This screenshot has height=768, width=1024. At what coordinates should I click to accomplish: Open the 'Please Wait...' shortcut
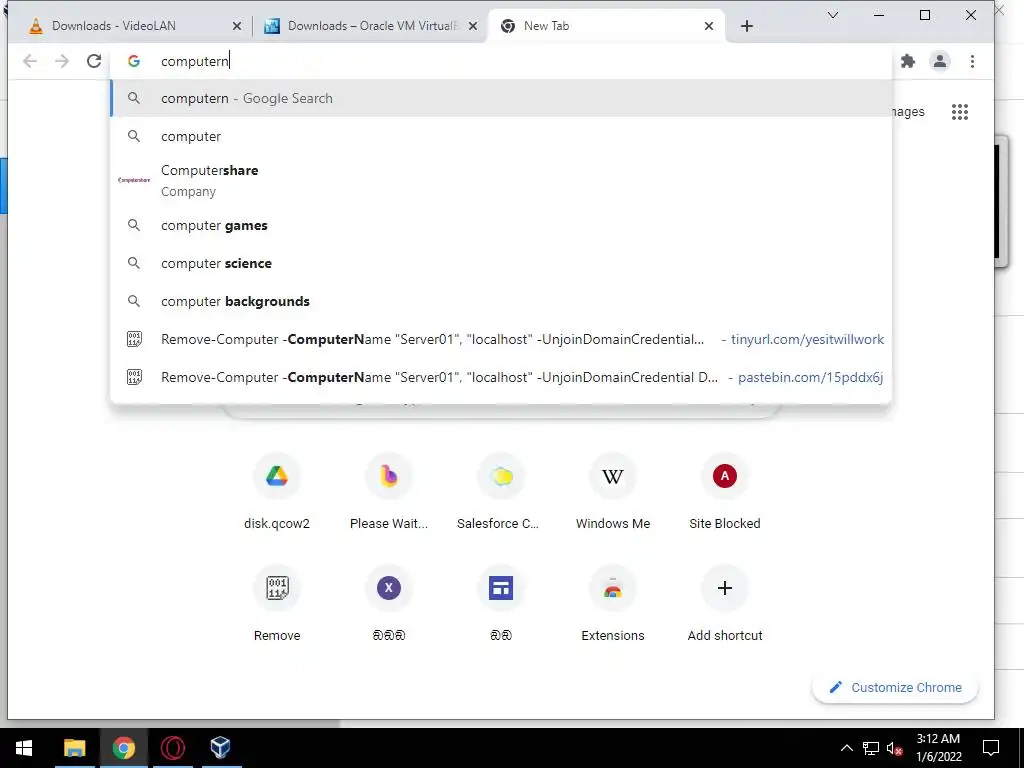pyautogui.click(x=389, y=492)
